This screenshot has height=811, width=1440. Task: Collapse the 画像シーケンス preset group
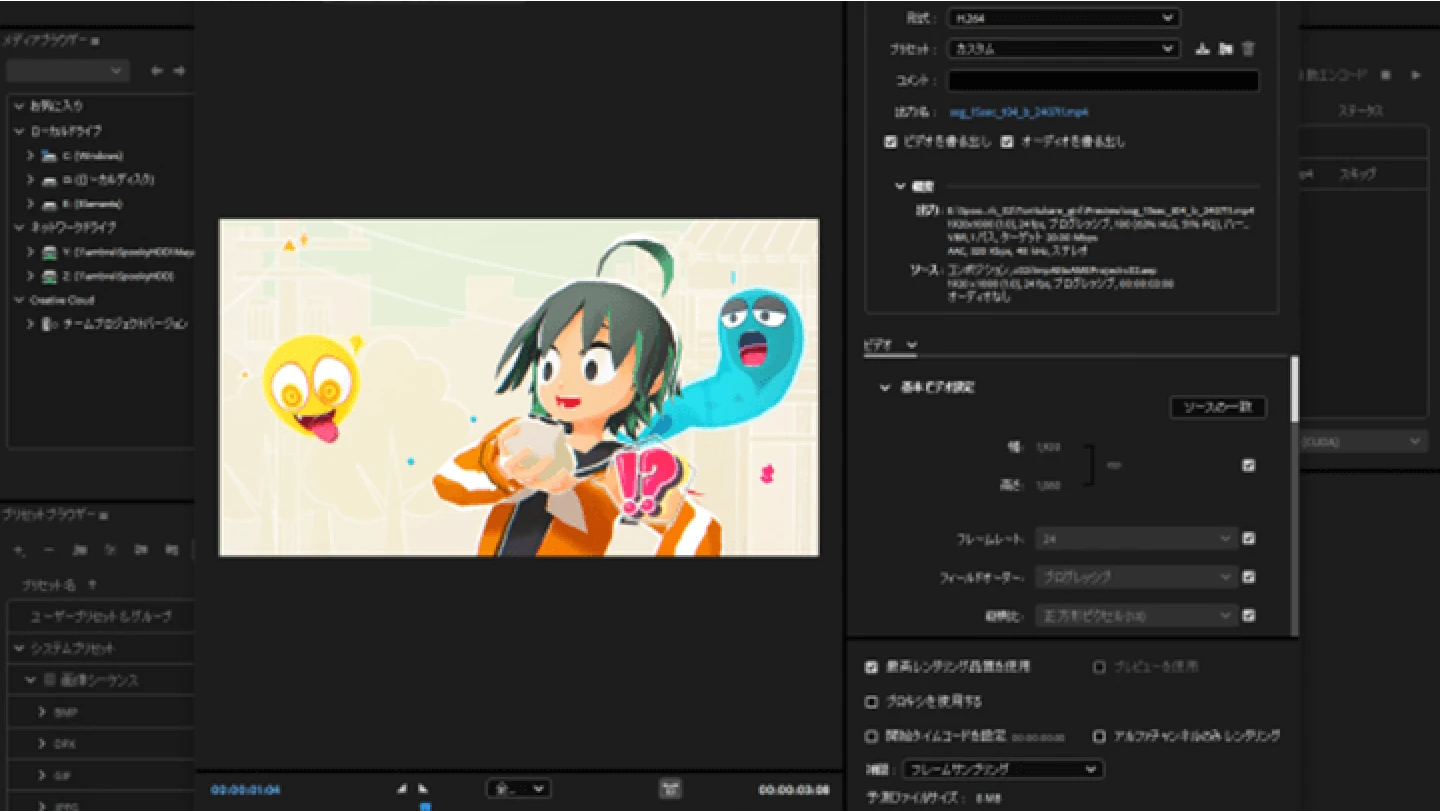(x=31, y=681)
